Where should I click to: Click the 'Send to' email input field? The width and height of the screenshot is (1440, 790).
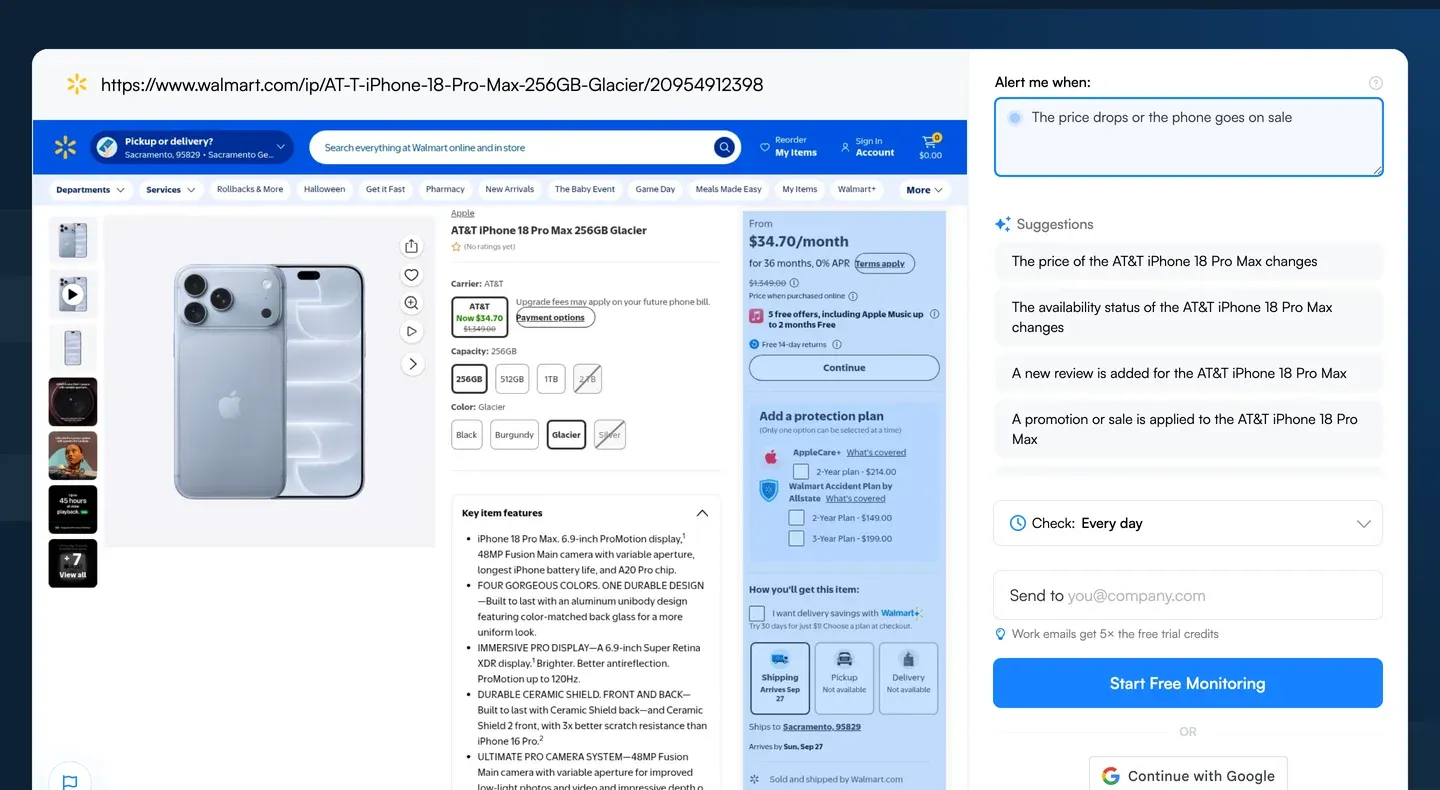coord(1188,595)
